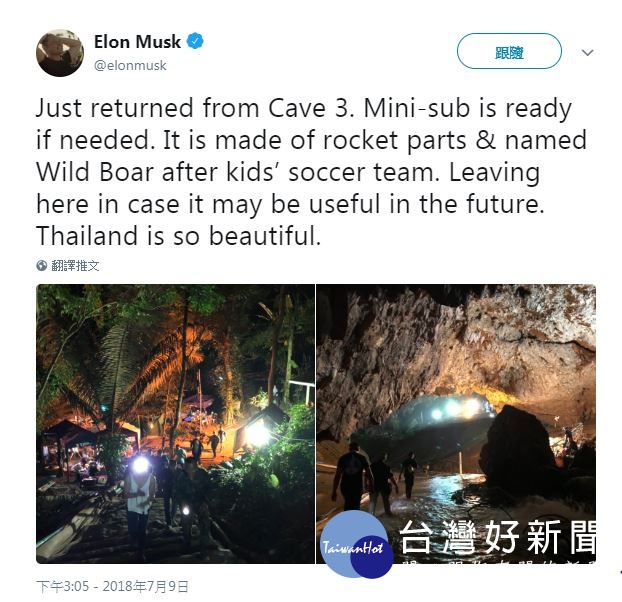Image resolution: width=622 pixels, height=602 pixels.
Task: Click the 跟隨 follow button
Action: [509, 51]
